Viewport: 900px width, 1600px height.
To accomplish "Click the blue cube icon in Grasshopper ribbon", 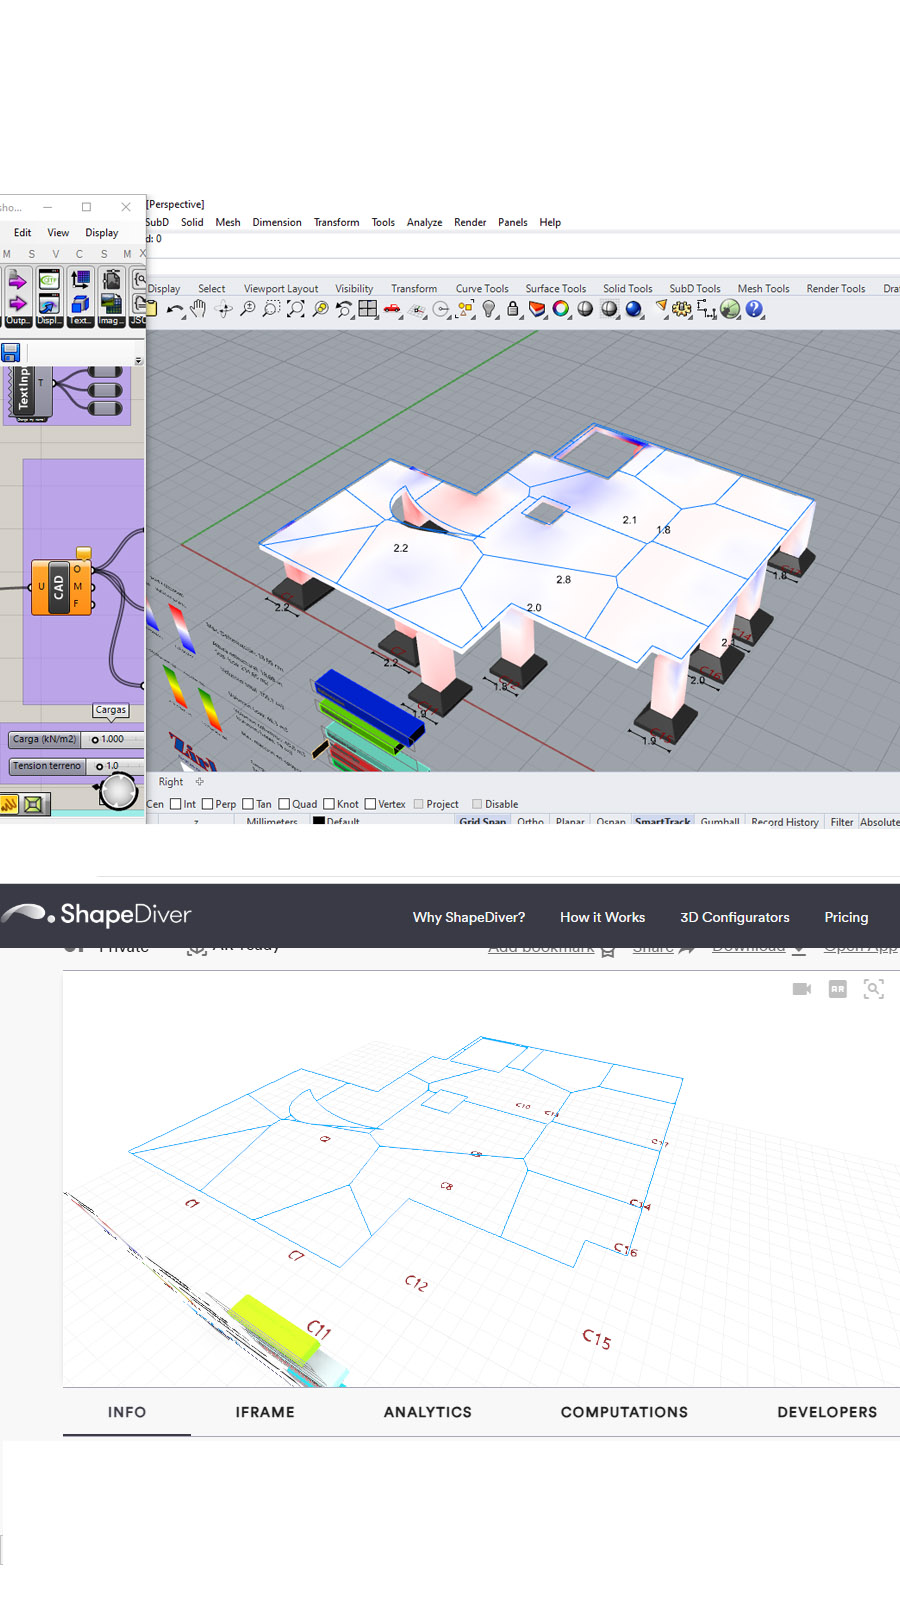I will point(81,304).
